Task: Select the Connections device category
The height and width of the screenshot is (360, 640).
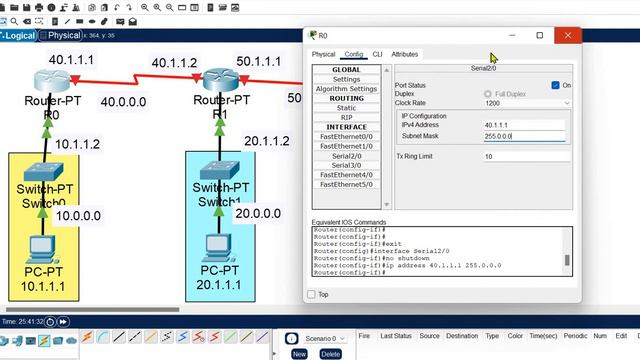Action: point(44,340)
